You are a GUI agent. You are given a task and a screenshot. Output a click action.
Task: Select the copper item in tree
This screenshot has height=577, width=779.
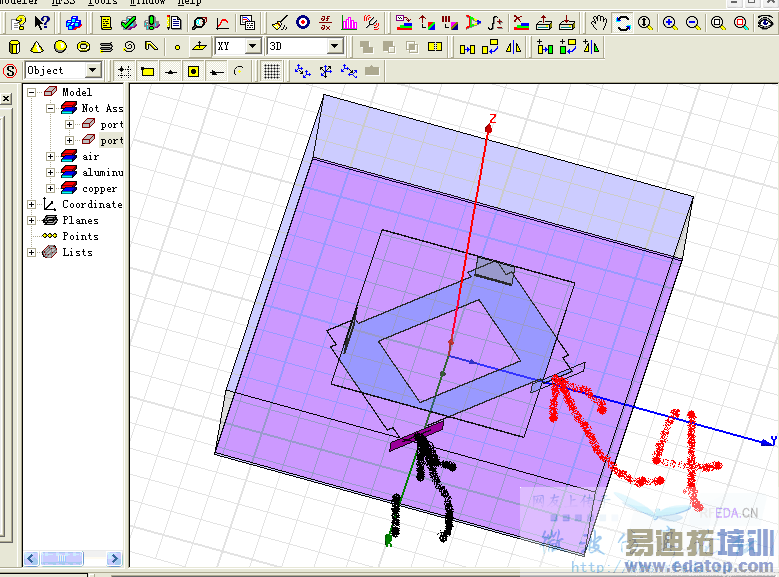[x=99, y=189]
